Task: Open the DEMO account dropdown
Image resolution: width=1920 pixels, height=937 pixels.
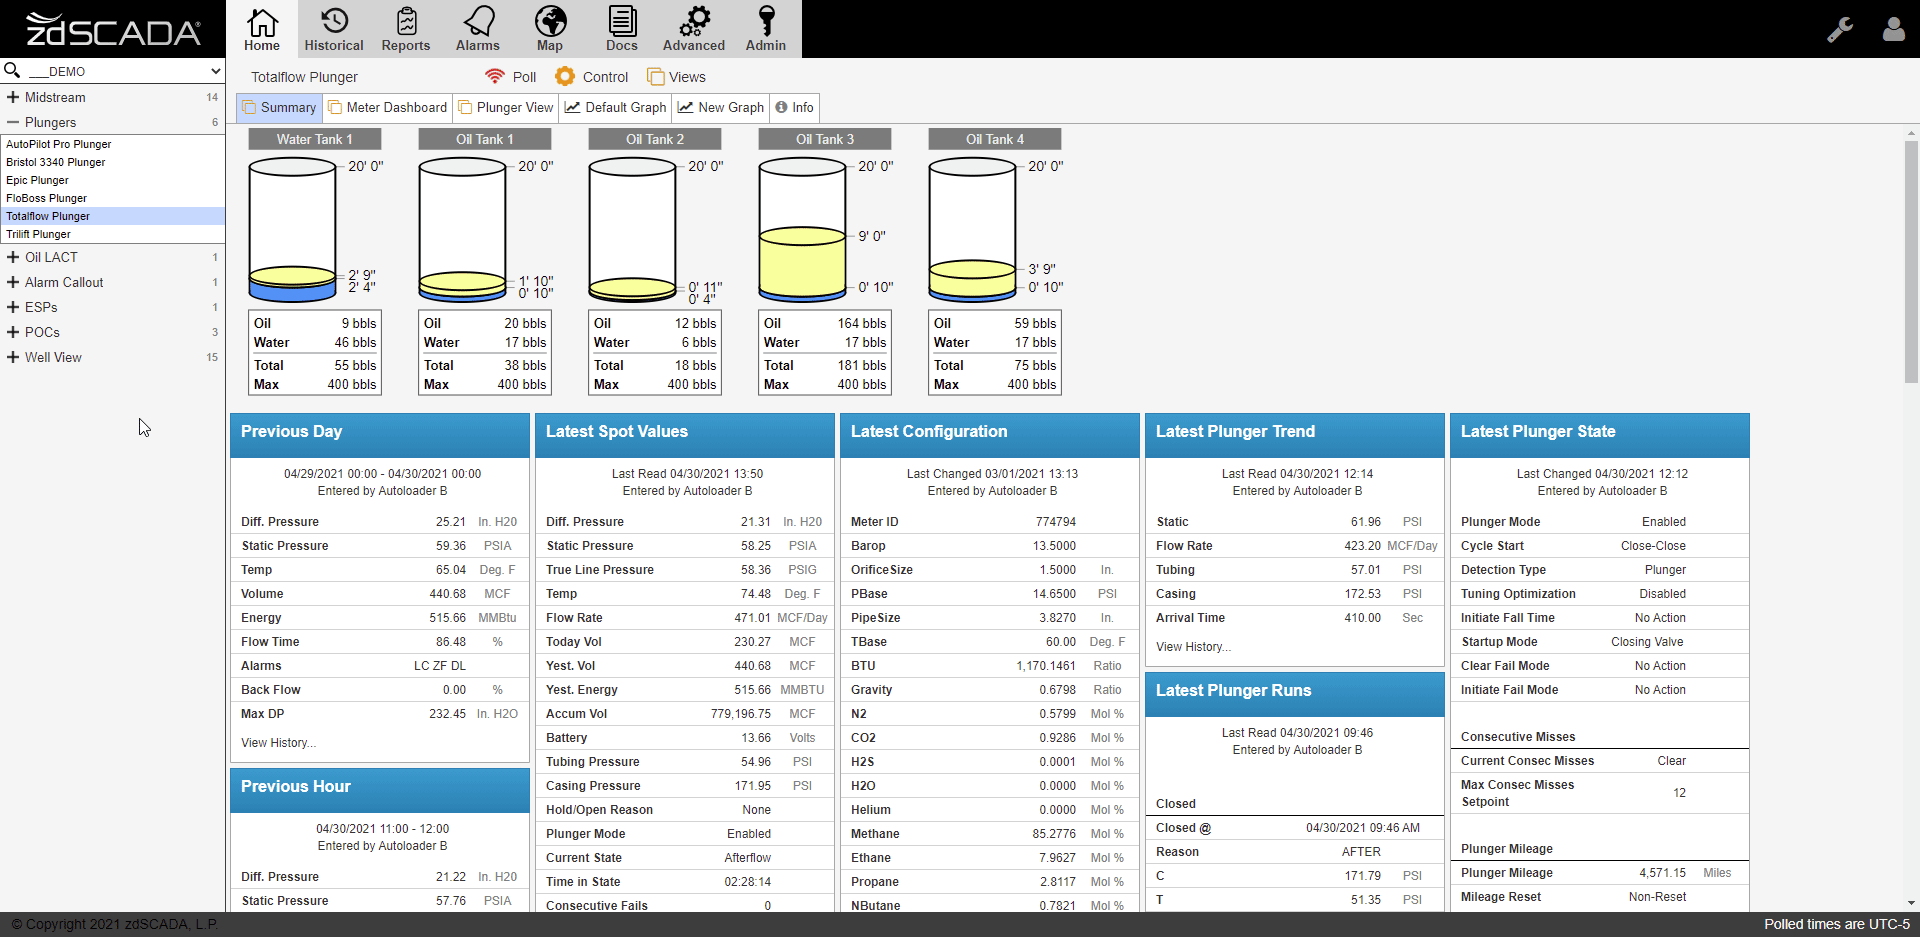Action: pyautogui.click(x=215, y=71)
